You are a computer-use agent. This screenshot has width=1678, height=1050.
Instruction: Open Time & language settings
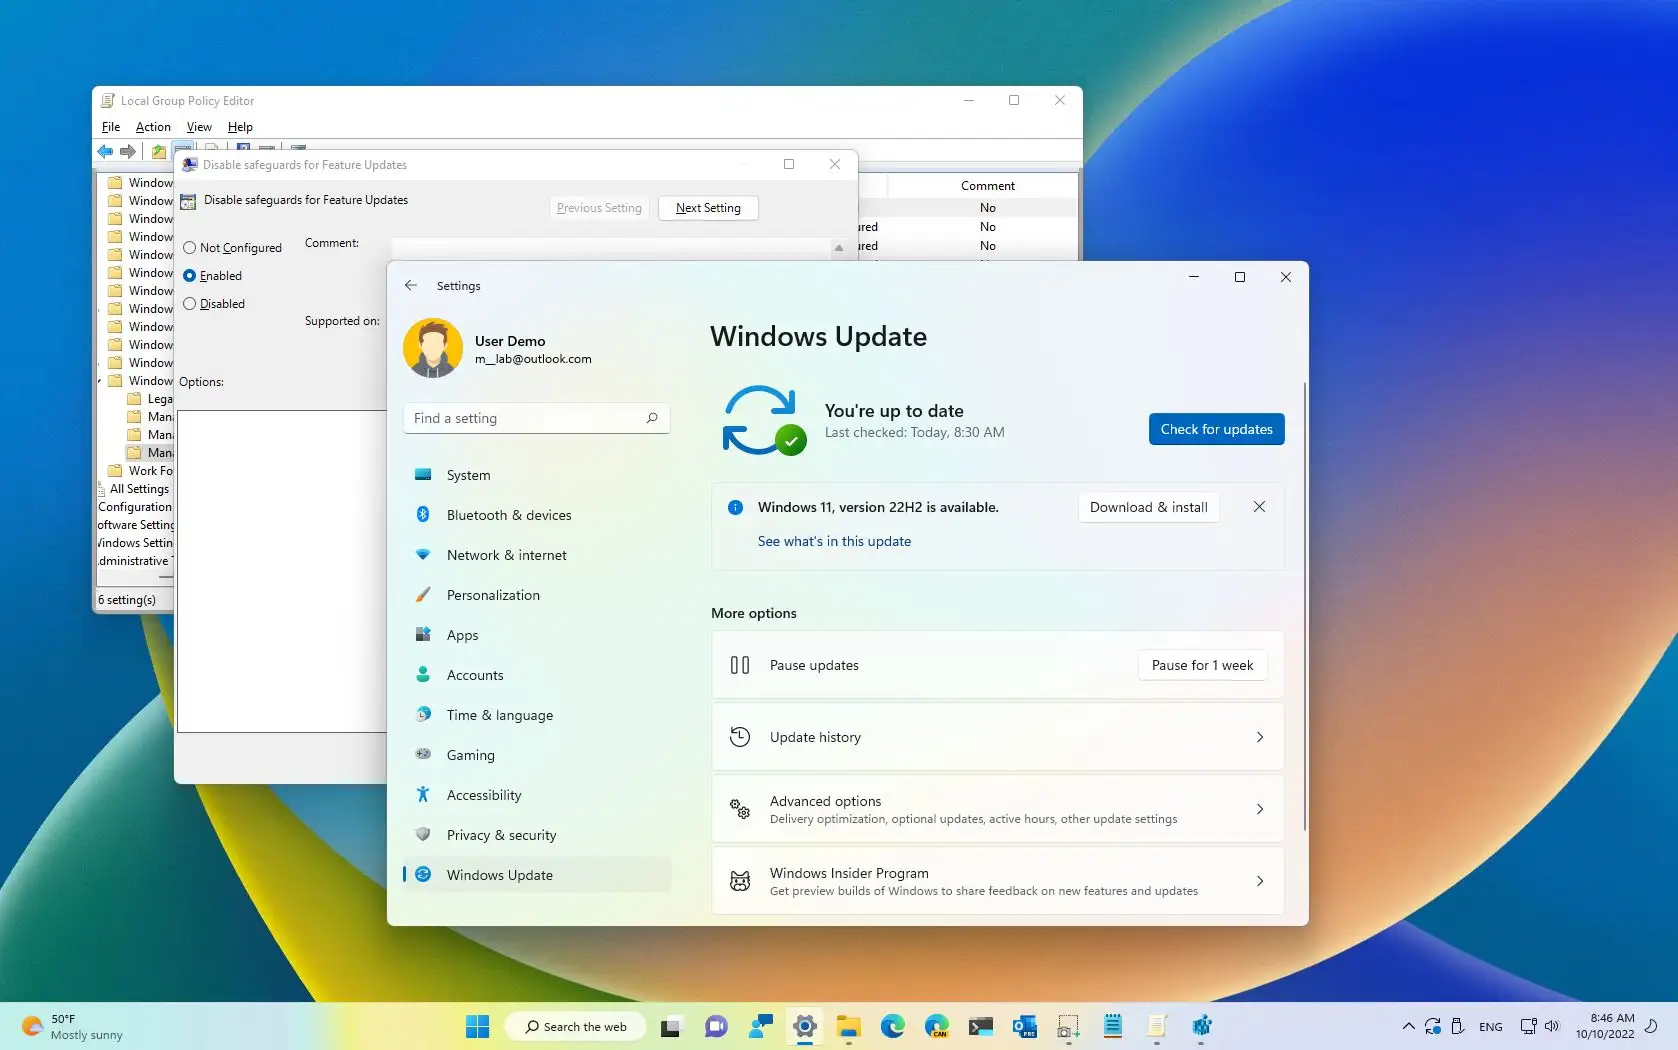click(x=537, y=715)
